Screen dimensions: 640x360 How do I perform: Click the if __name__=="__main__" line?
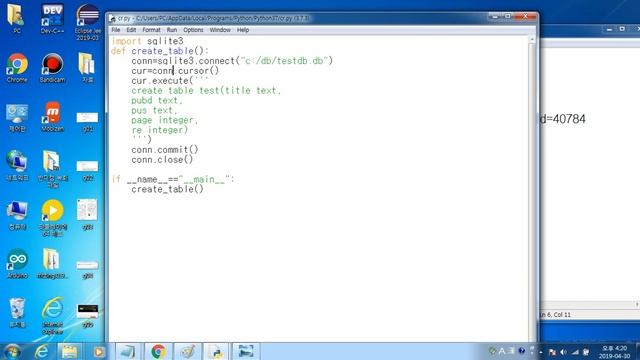click(x=173, y=179)
